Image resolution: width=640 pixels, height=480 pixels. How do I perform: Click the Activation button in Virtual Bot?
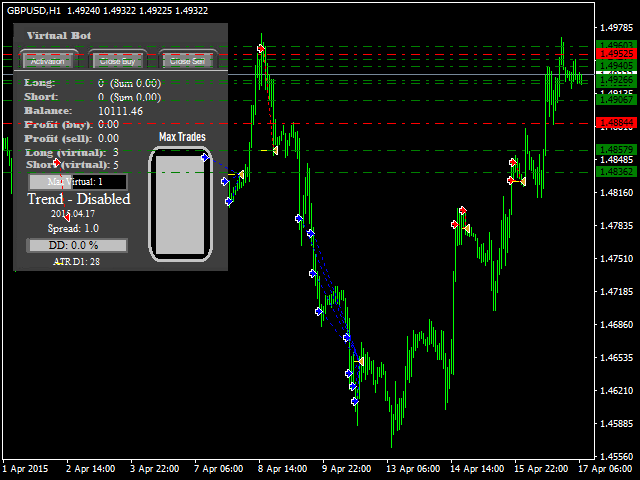[x=48, y=61]
